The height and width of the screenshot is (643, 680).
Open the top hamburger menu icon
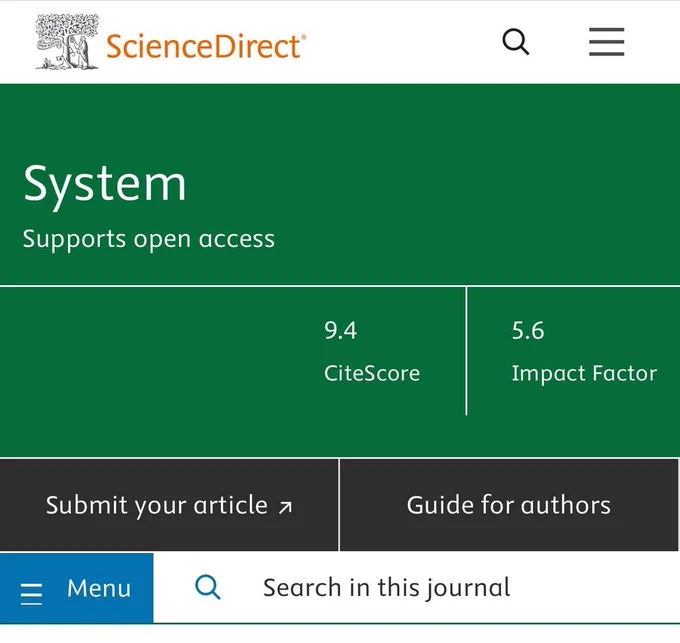point(606,42)
